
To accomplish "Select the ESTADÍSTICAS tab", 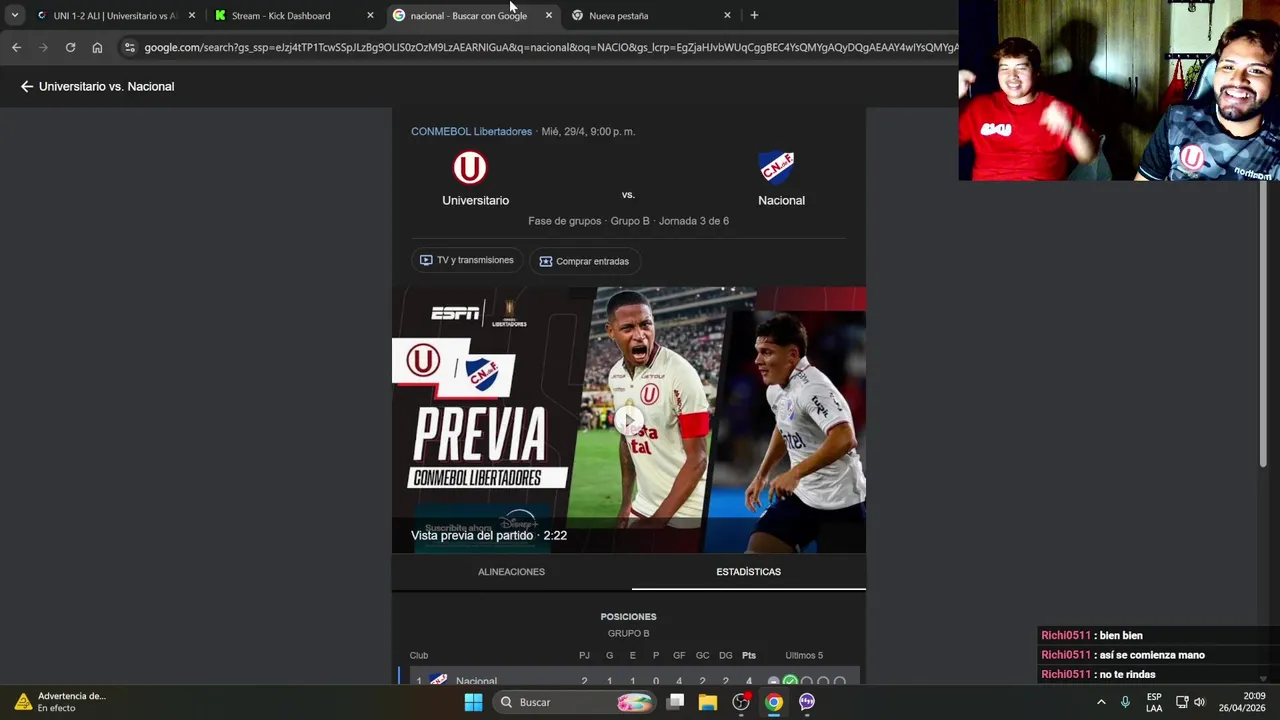I will (x=748, y=572).
